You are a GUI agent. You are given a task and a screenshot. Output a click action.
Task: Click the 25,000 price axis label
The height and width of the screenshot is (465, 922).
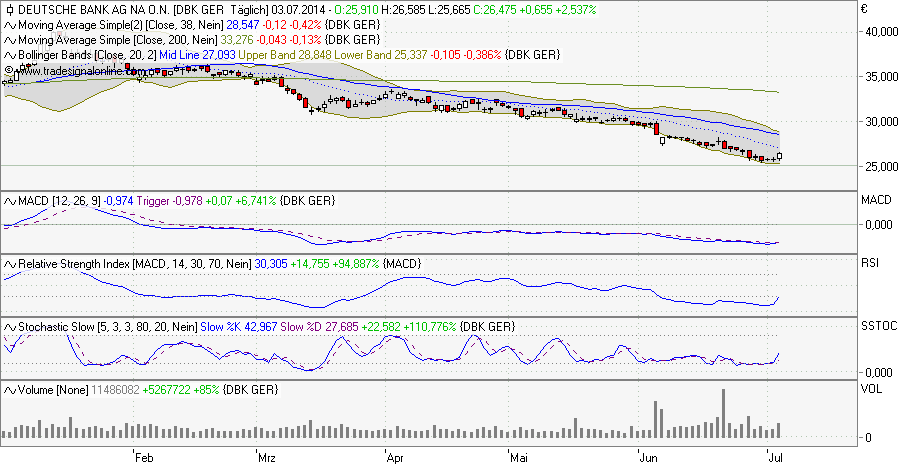(881, 167)
